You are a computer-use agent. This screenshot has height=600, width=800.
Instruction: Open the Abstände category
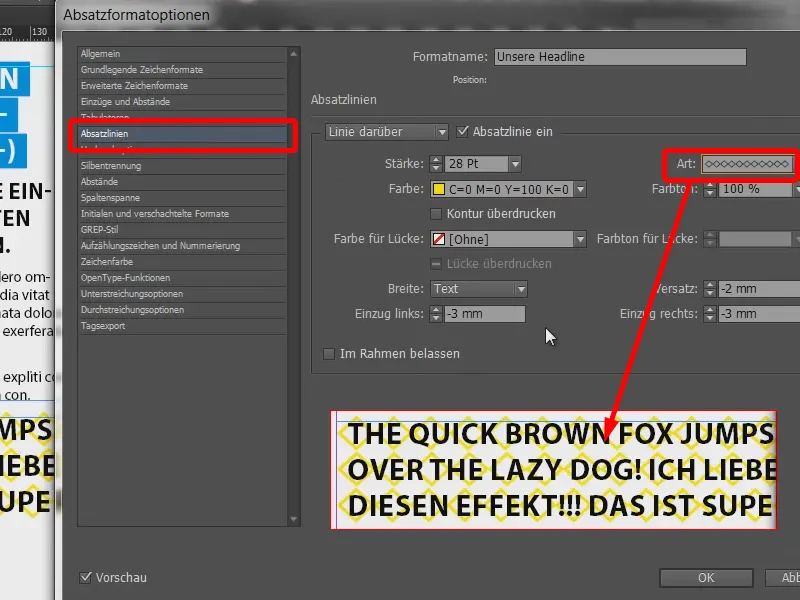pos(182,182)
